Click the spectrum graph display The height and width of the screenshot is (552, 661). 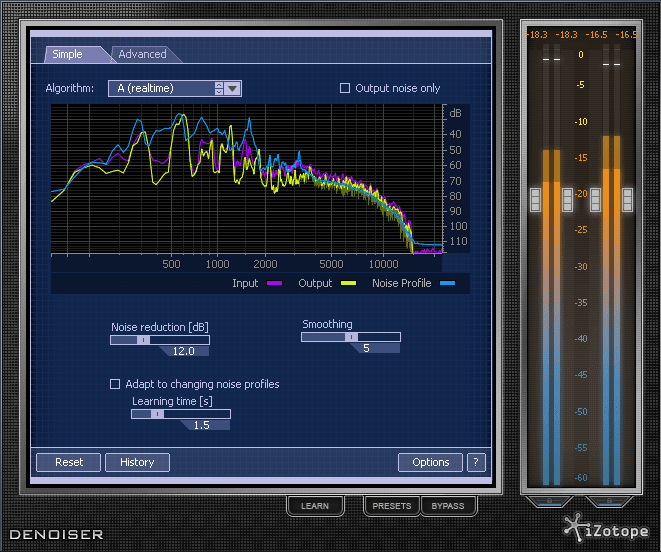pyautogui.click(x=247, y=179)
